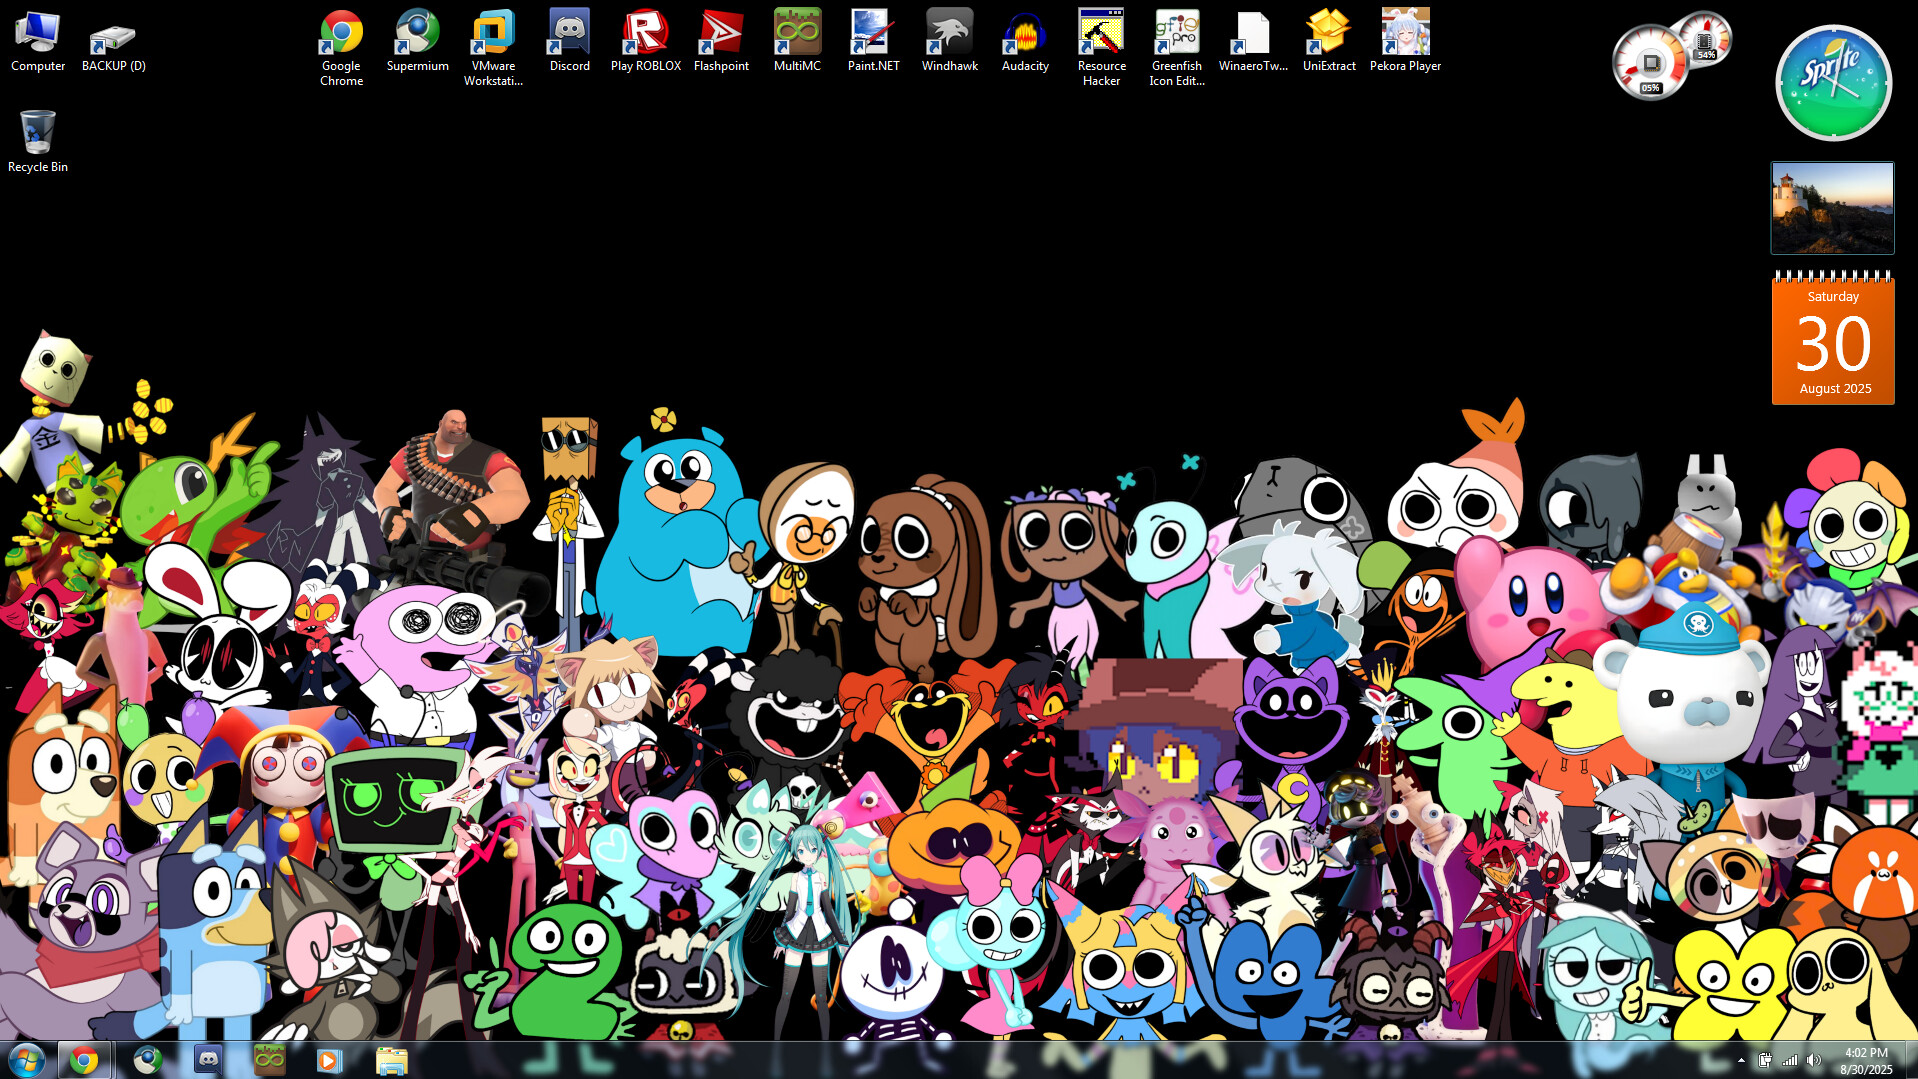1918x1079 pixels.
Task: Select the Supermium desktop icon
Action: click(417, 35)
